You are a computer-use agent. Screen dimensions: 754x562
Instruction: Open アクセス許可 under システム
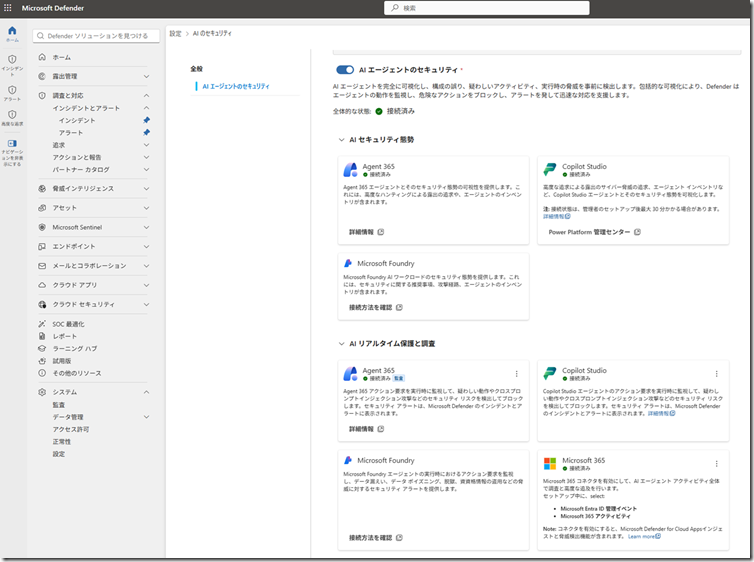[71, 429]
